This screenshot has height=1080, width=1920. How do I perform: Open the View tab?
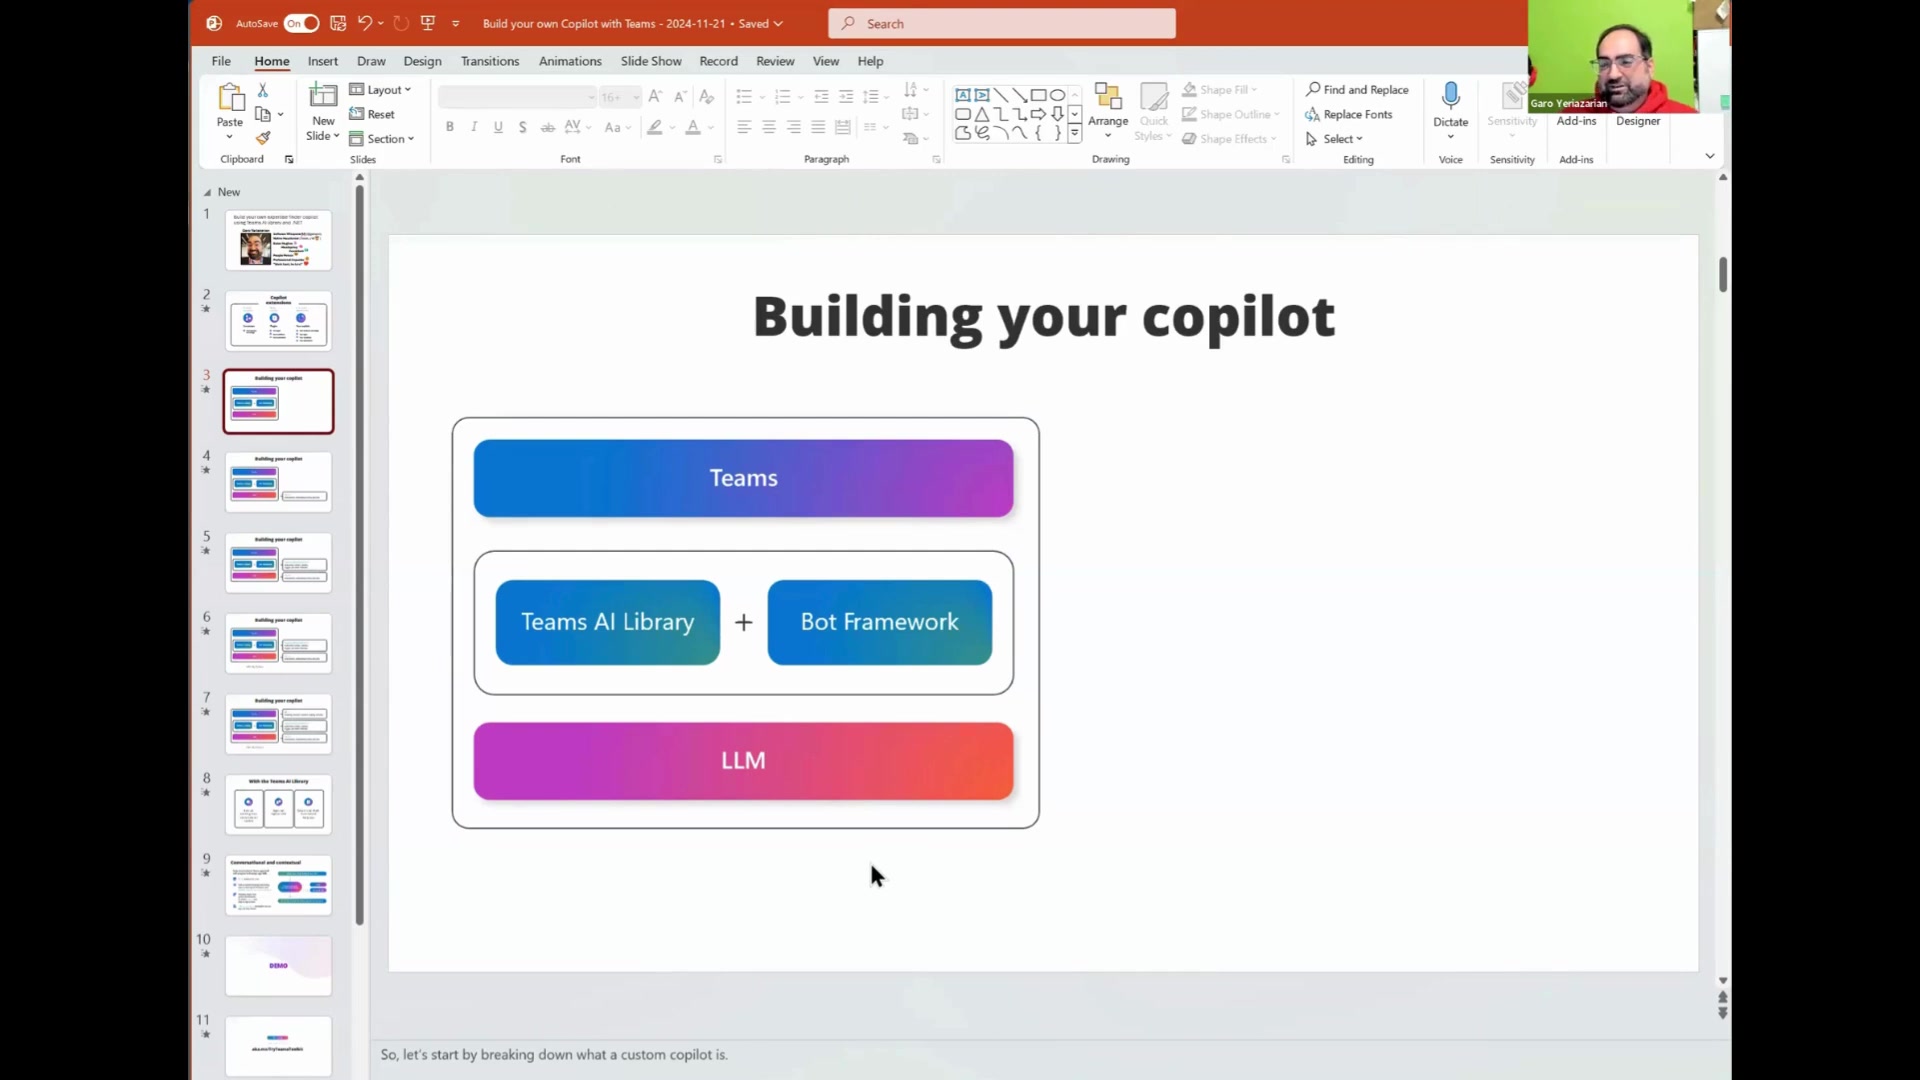pyautogui.click(x=826, y=61)
